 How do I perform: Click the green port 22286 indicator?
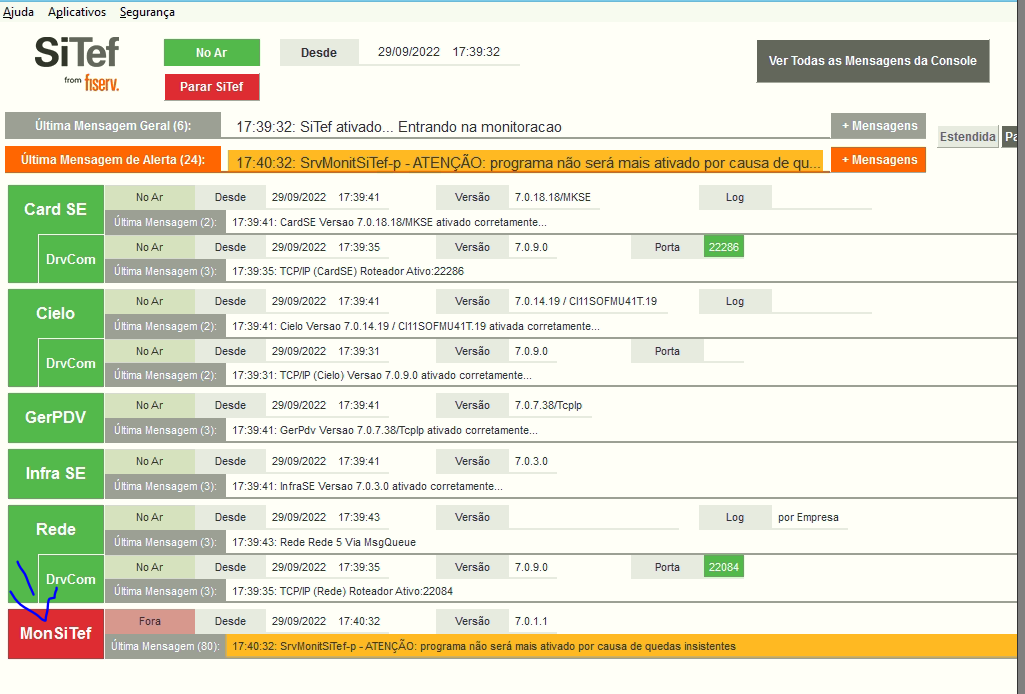(724, 247)
